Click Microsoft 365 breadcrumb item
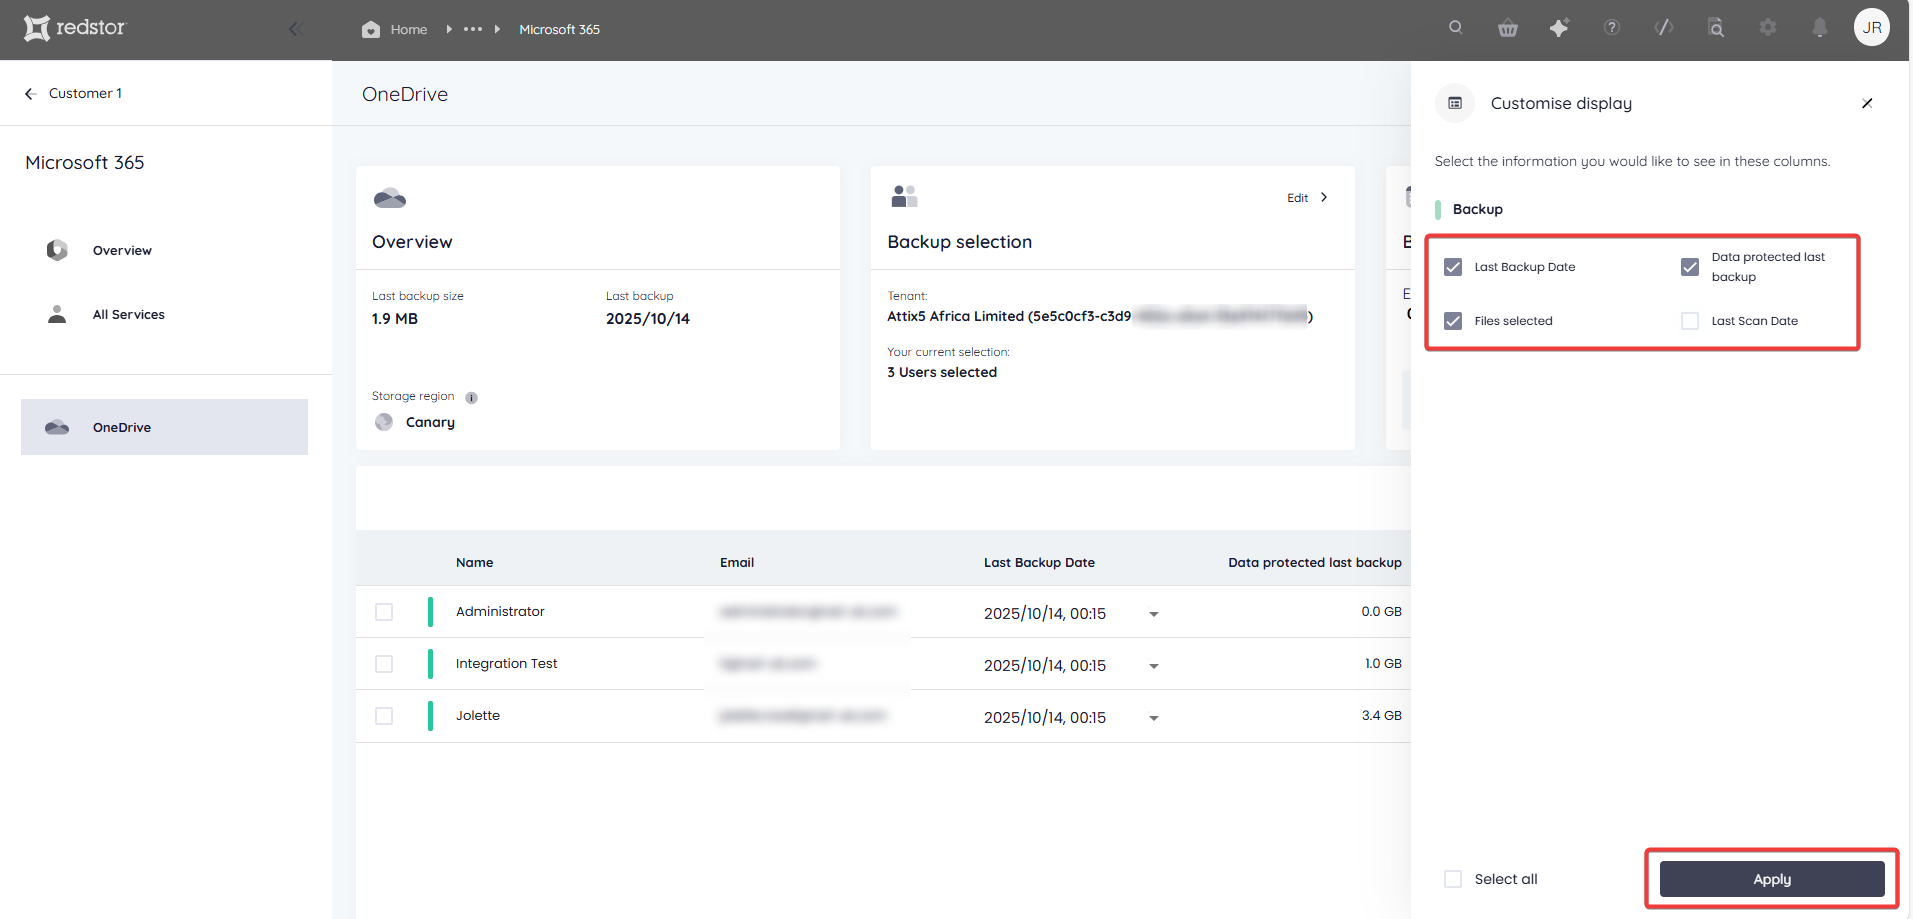The height and width of the screenshot is (919, 1913). [x=559, y=29]
